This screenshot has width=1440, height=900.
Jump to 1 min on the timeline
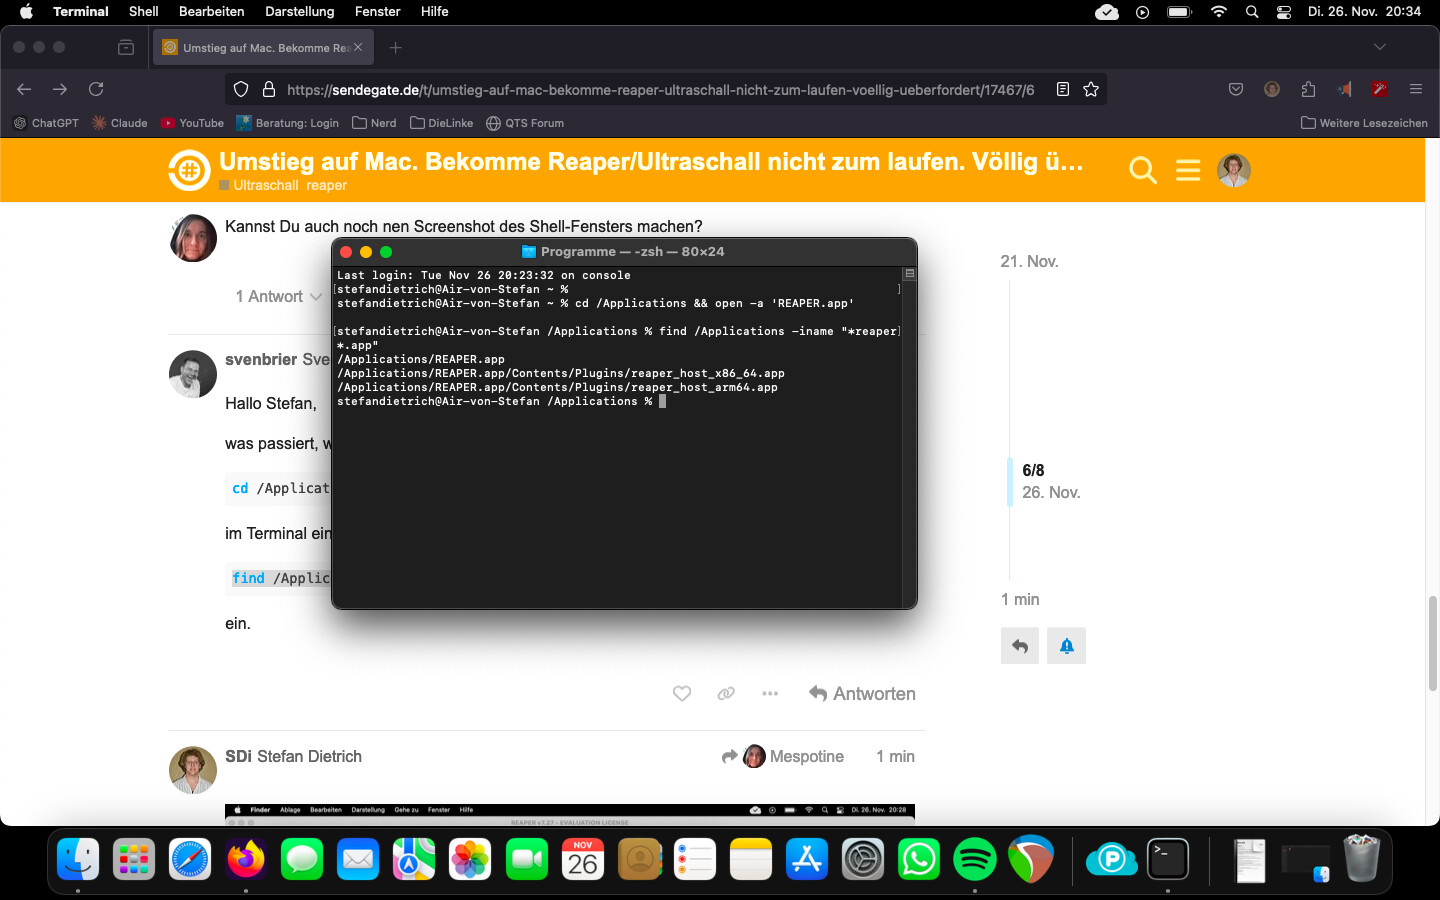[x=1020, y=599]
